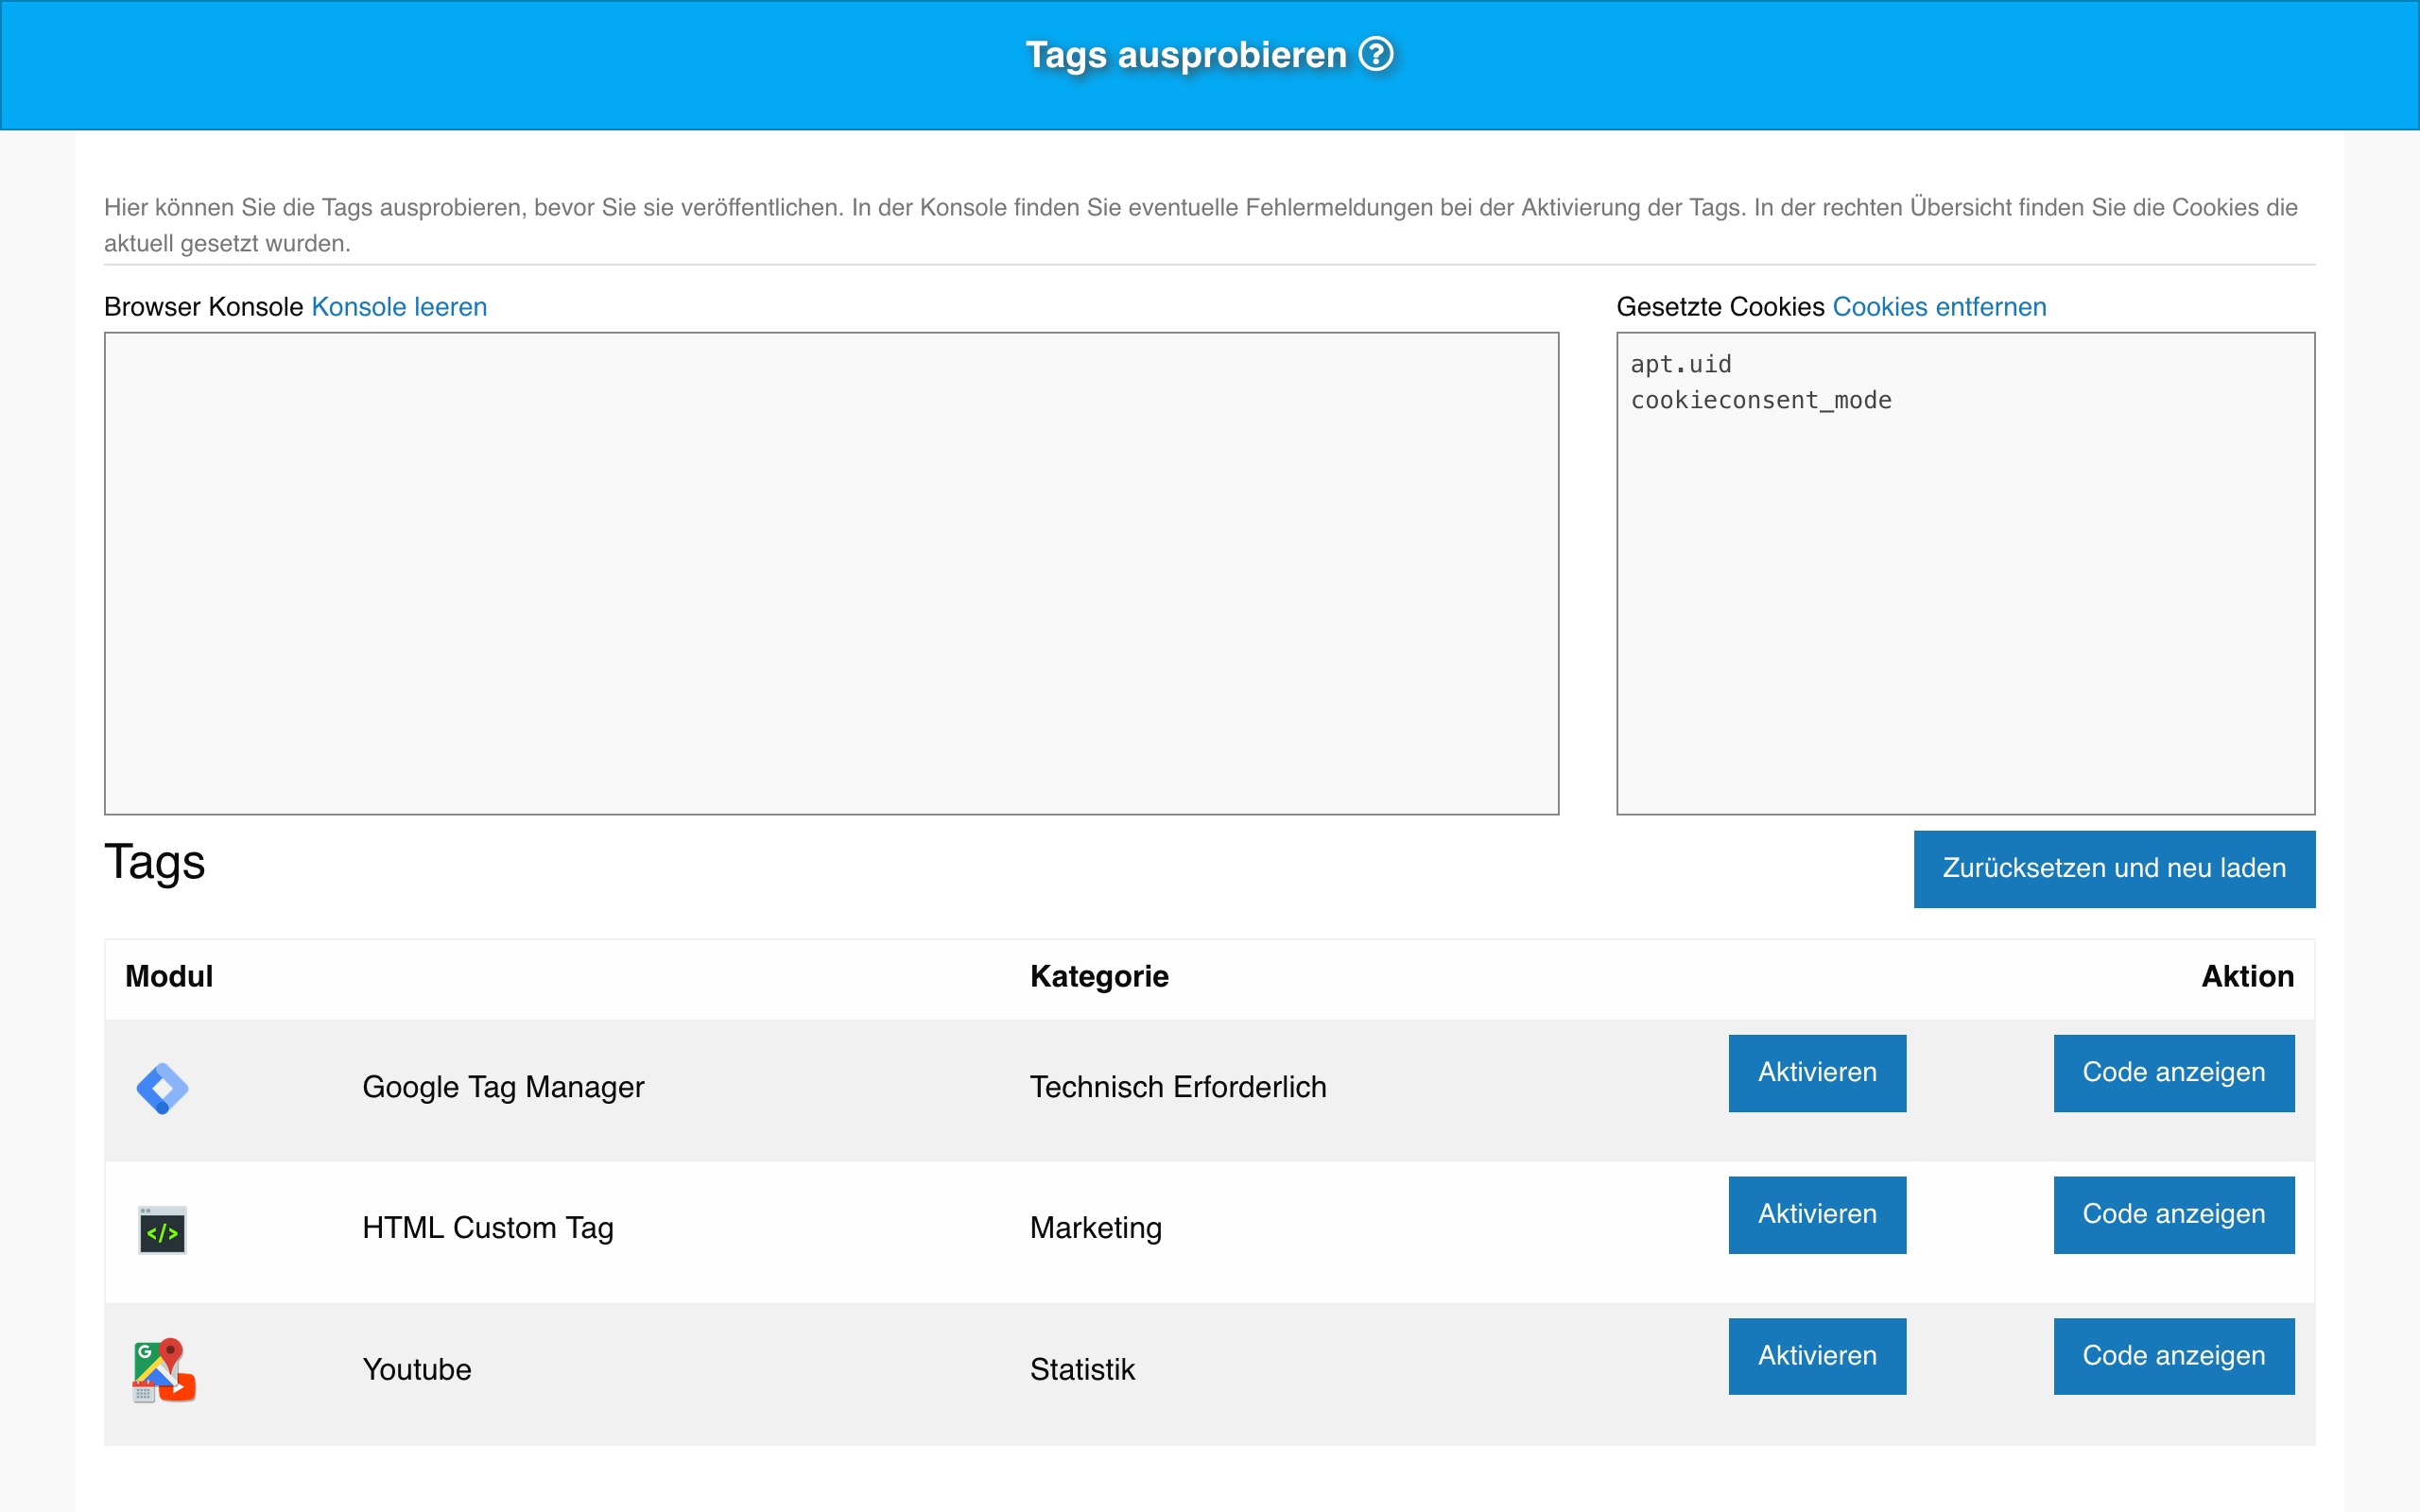Screen dimensions: 2420x1512
Task: Show code for Google Tag Manager
Action: 2174,1072
